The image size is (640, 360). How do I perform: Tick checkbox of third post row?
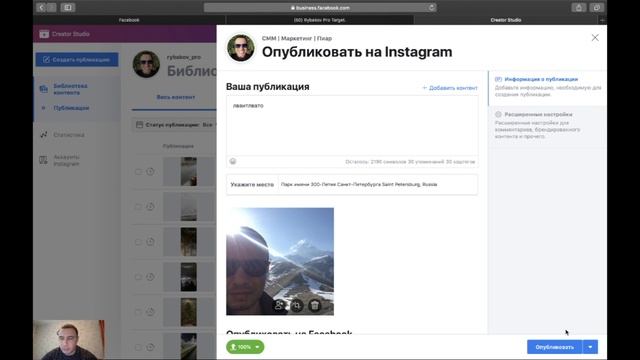[138, 242]
